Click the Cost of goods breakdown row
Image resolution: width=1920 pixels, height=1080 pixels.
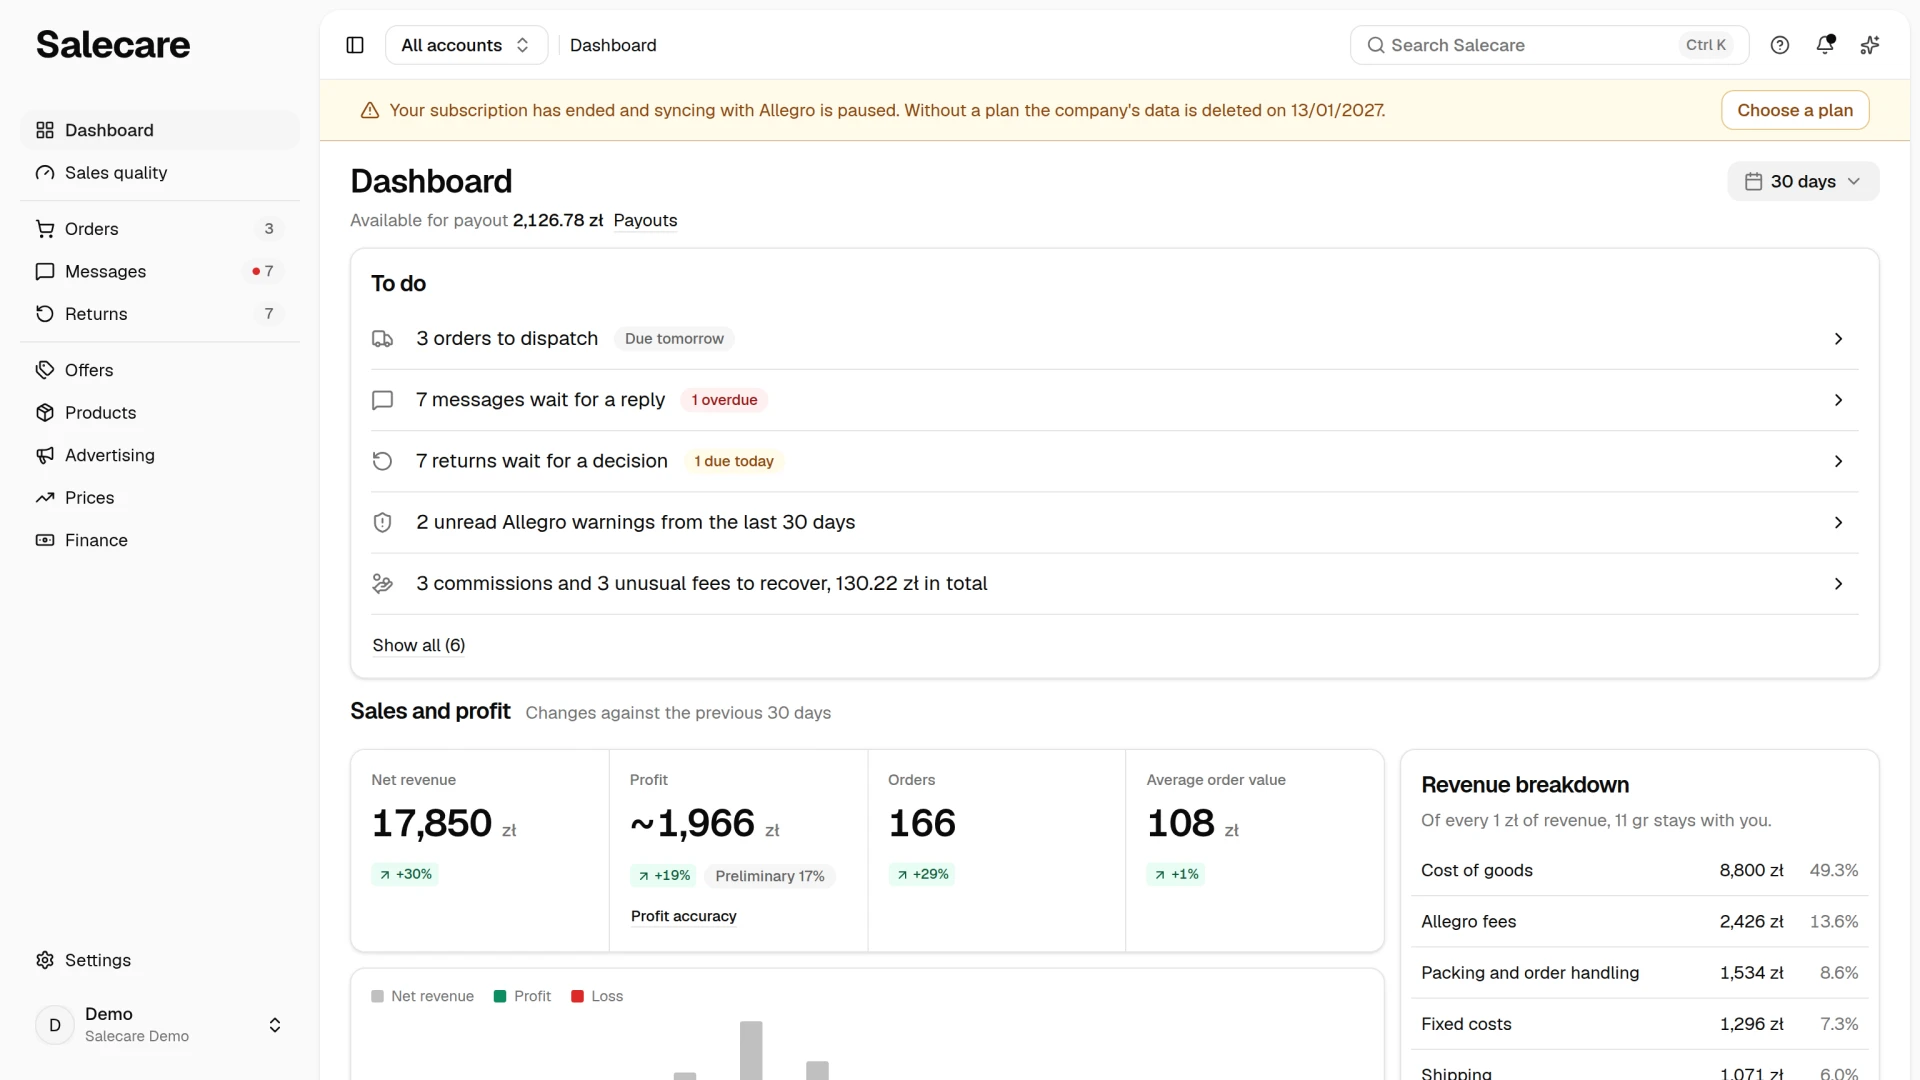[x=1639, y=871]
